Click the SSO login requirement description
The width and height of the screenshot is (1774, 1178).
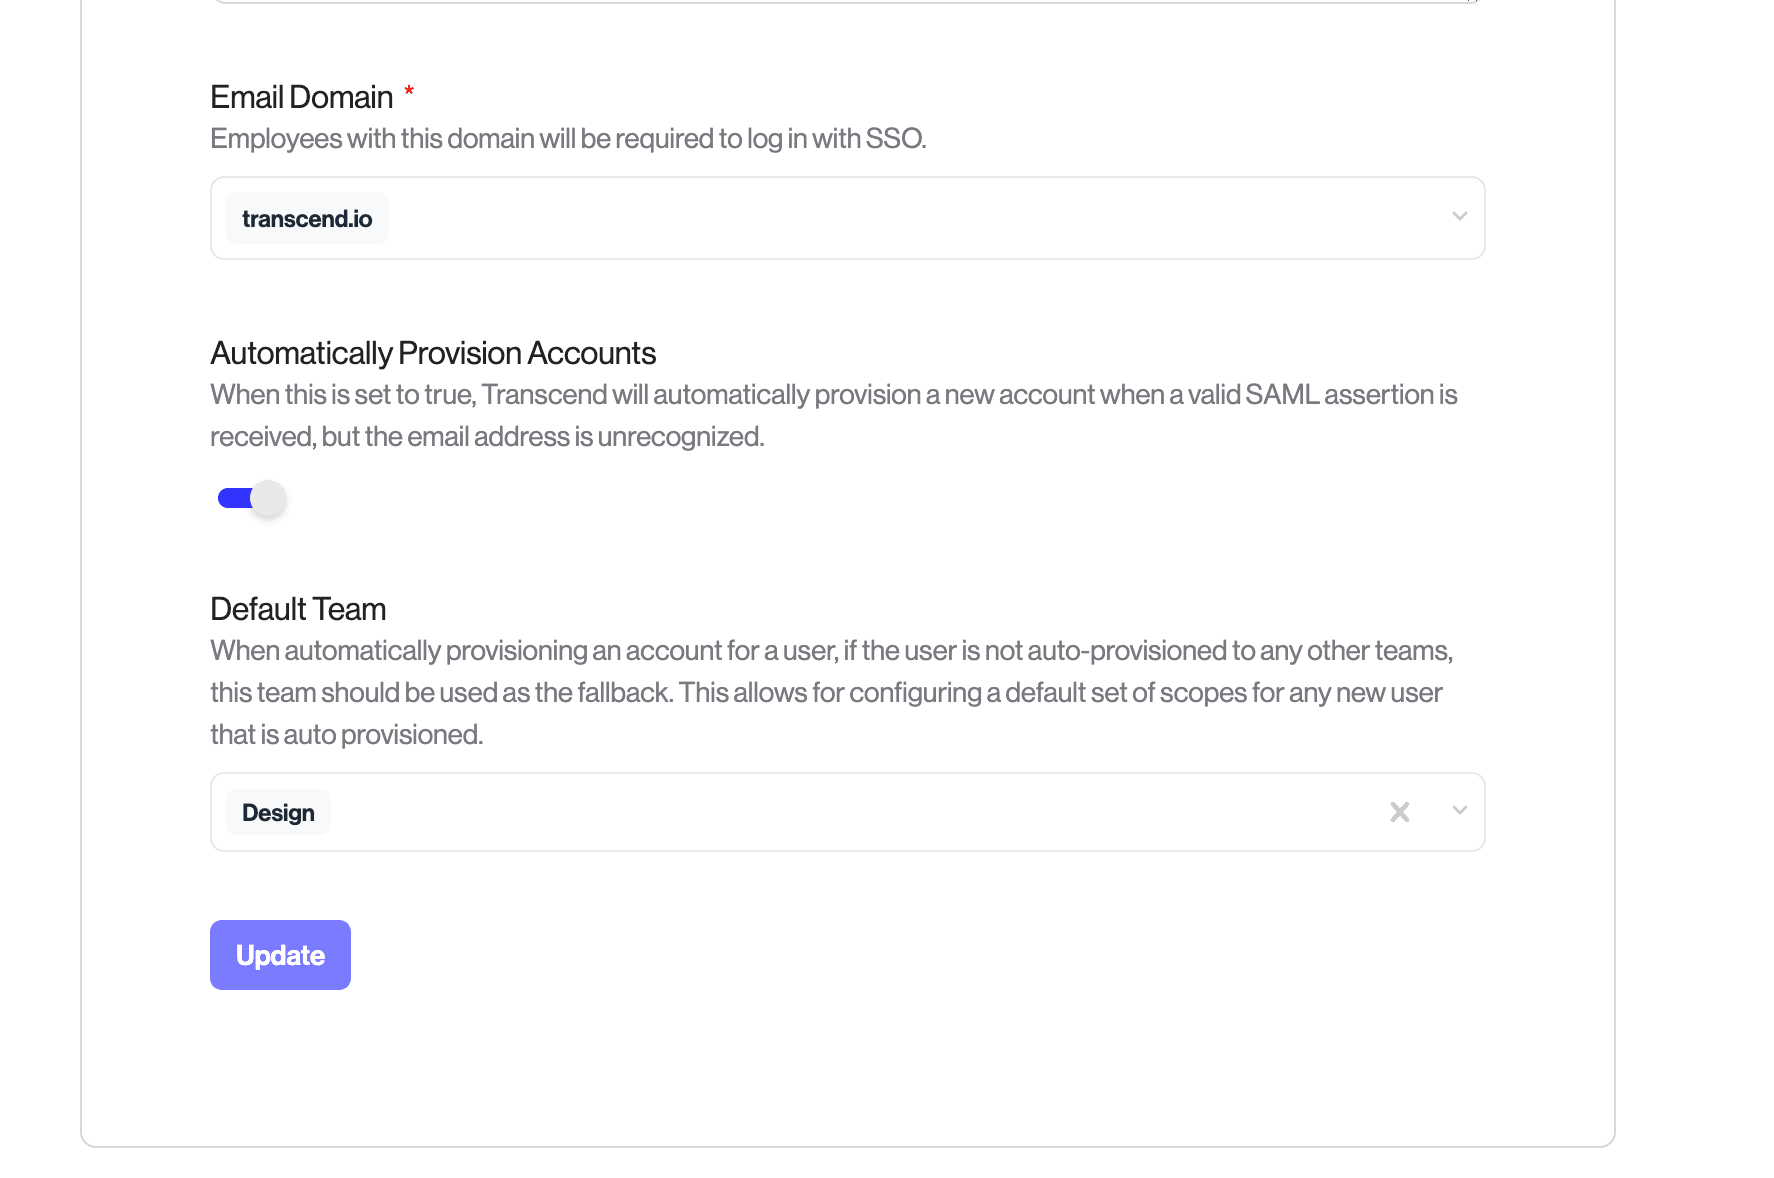point(568,139)
